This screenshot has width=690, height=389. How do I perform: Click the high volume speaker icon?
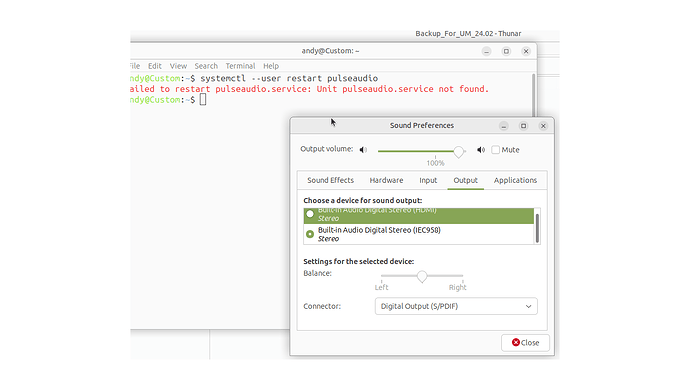point(481,150)
